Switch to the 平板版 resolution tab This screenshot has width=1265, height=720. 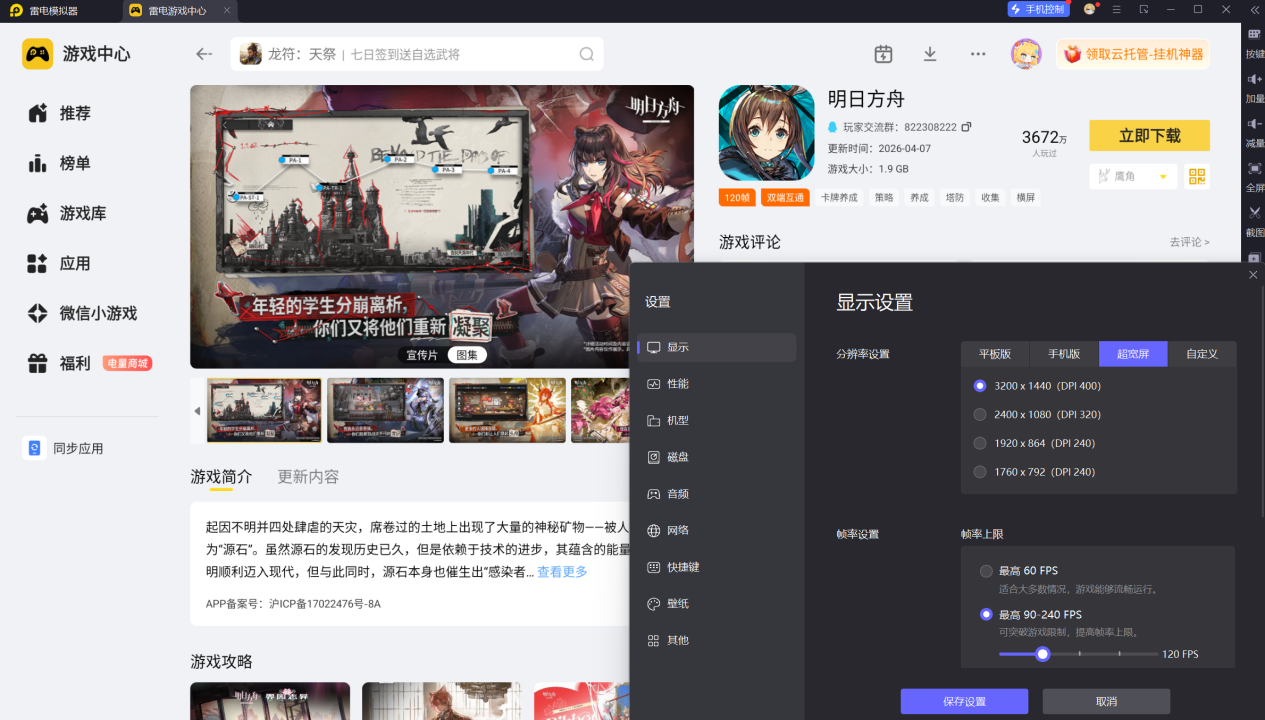click(x=995, y=354)
